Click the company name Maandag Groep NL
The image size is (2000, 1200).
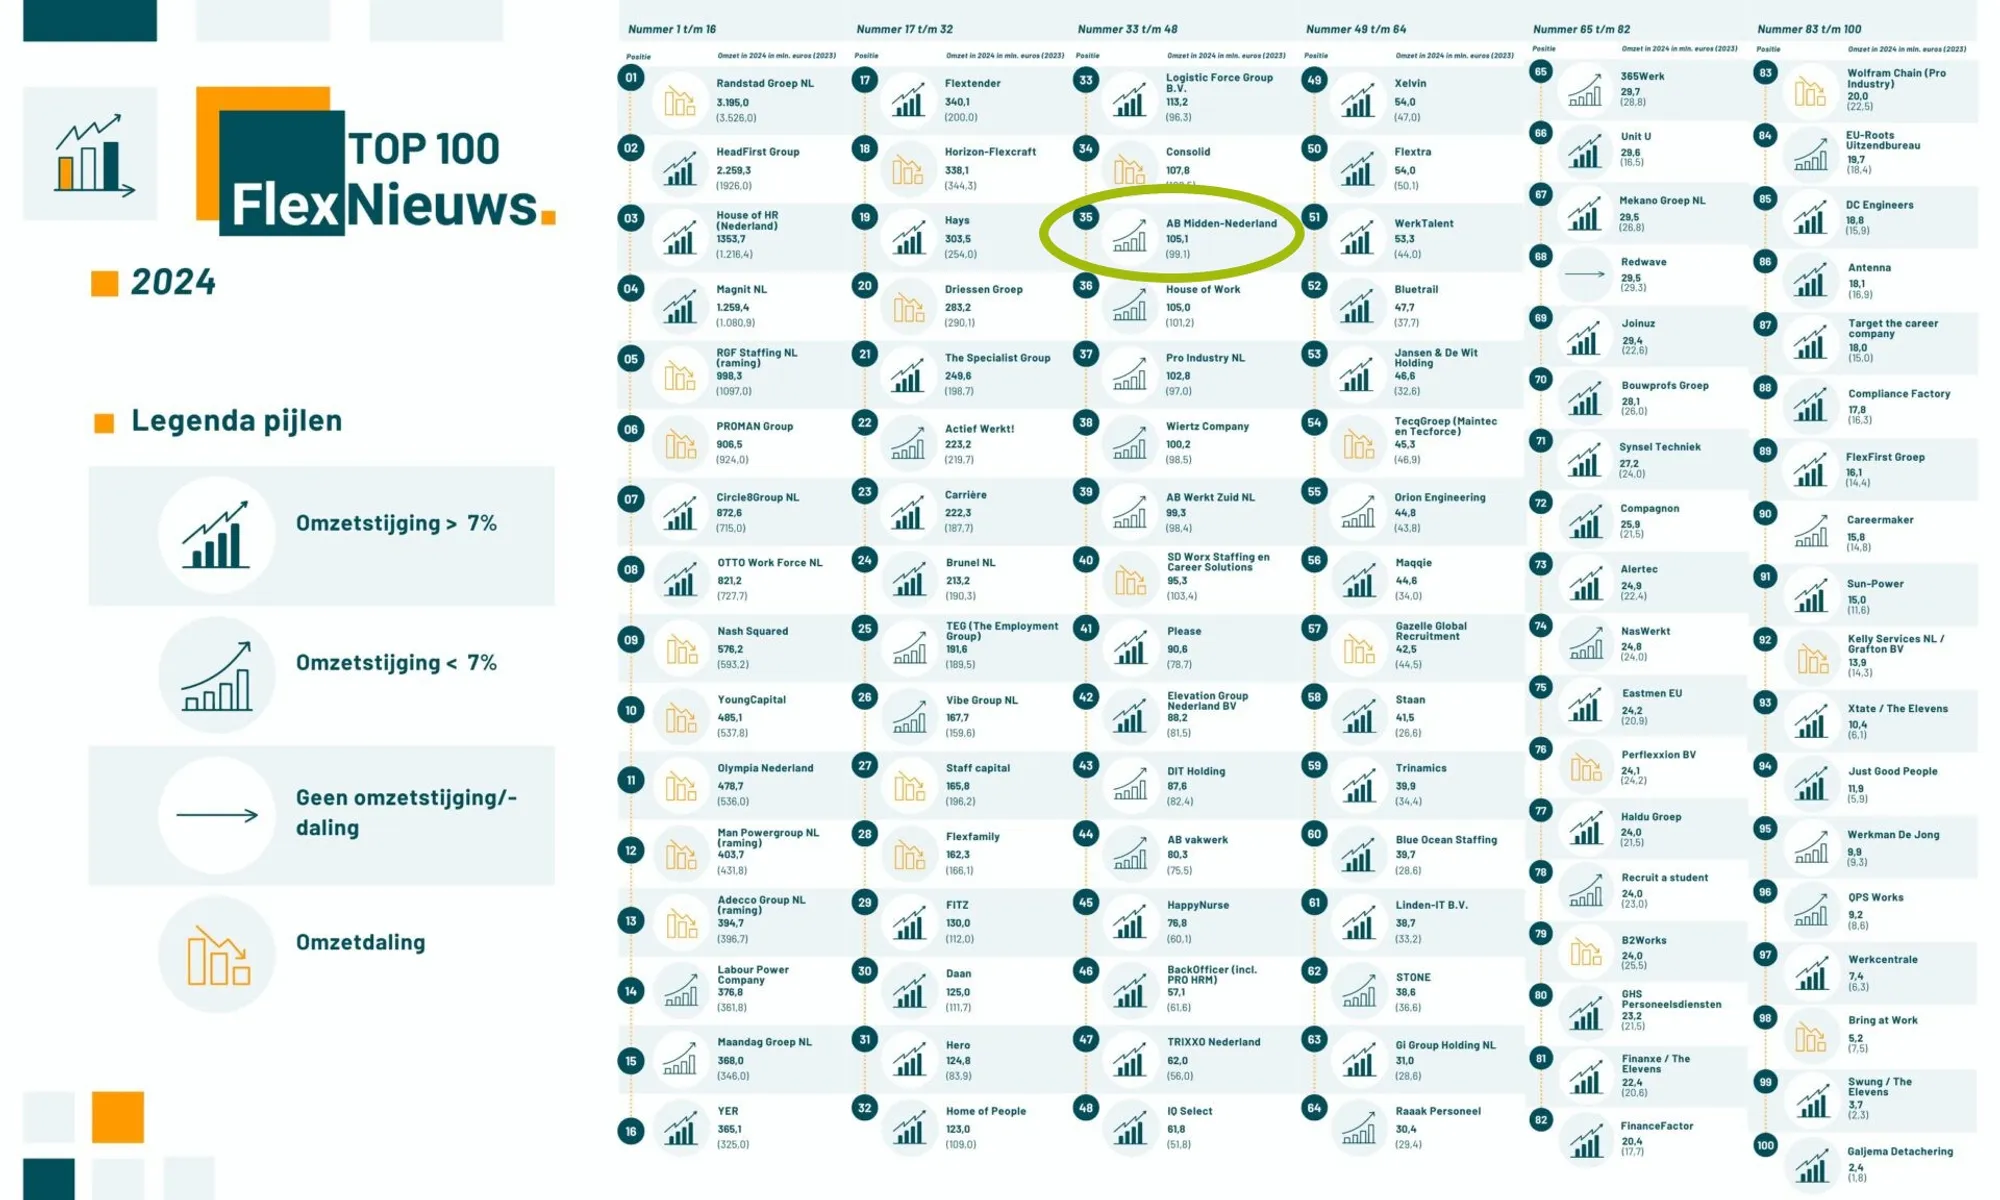[765, 1042]
